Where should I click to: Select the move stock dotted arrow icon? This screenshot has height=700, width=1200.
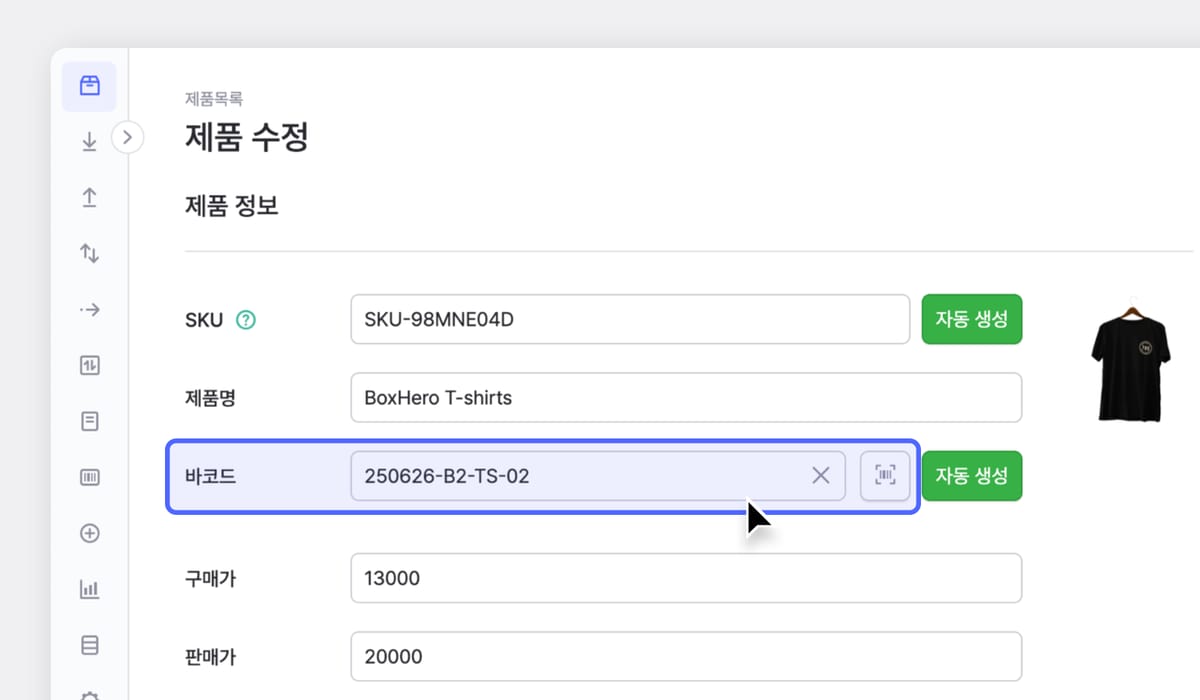point(89,309)
